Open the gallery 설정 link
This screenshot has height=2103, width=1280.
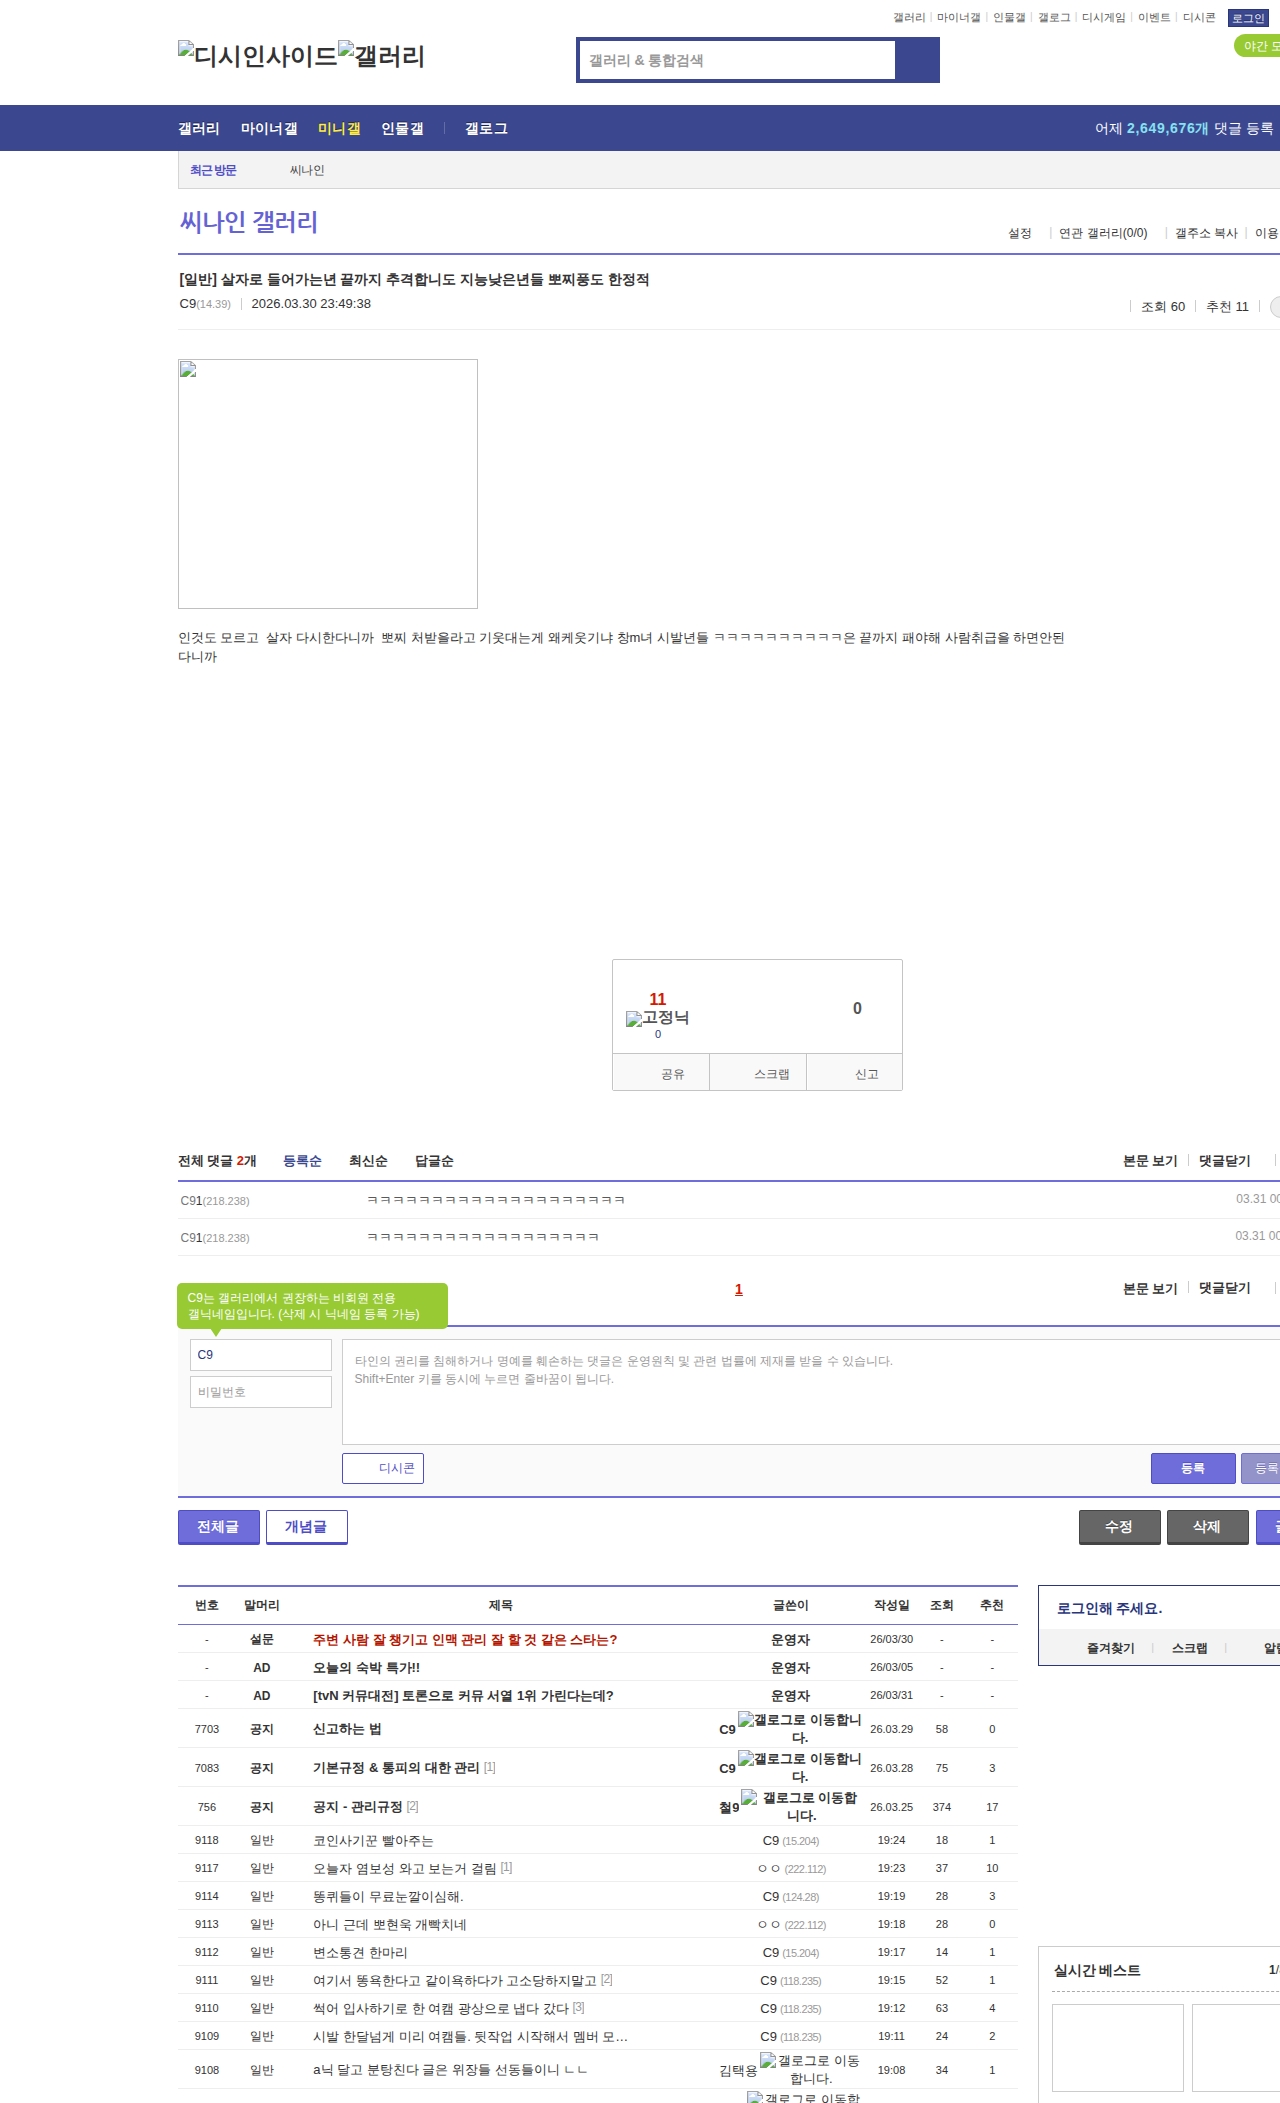1020,233
